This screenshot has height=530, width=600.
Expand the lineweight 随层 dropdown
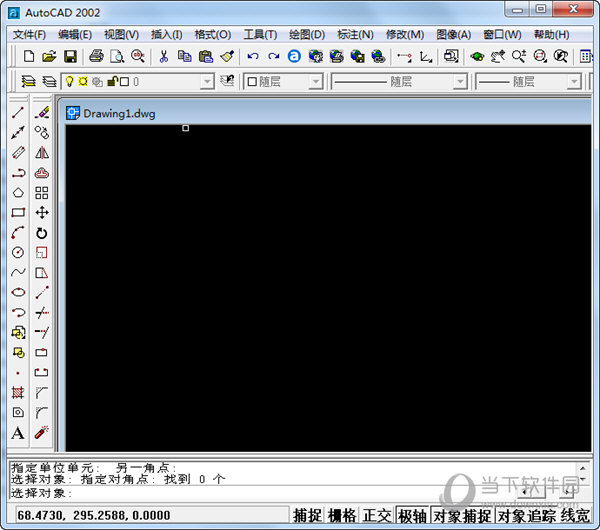pos(574,82)
